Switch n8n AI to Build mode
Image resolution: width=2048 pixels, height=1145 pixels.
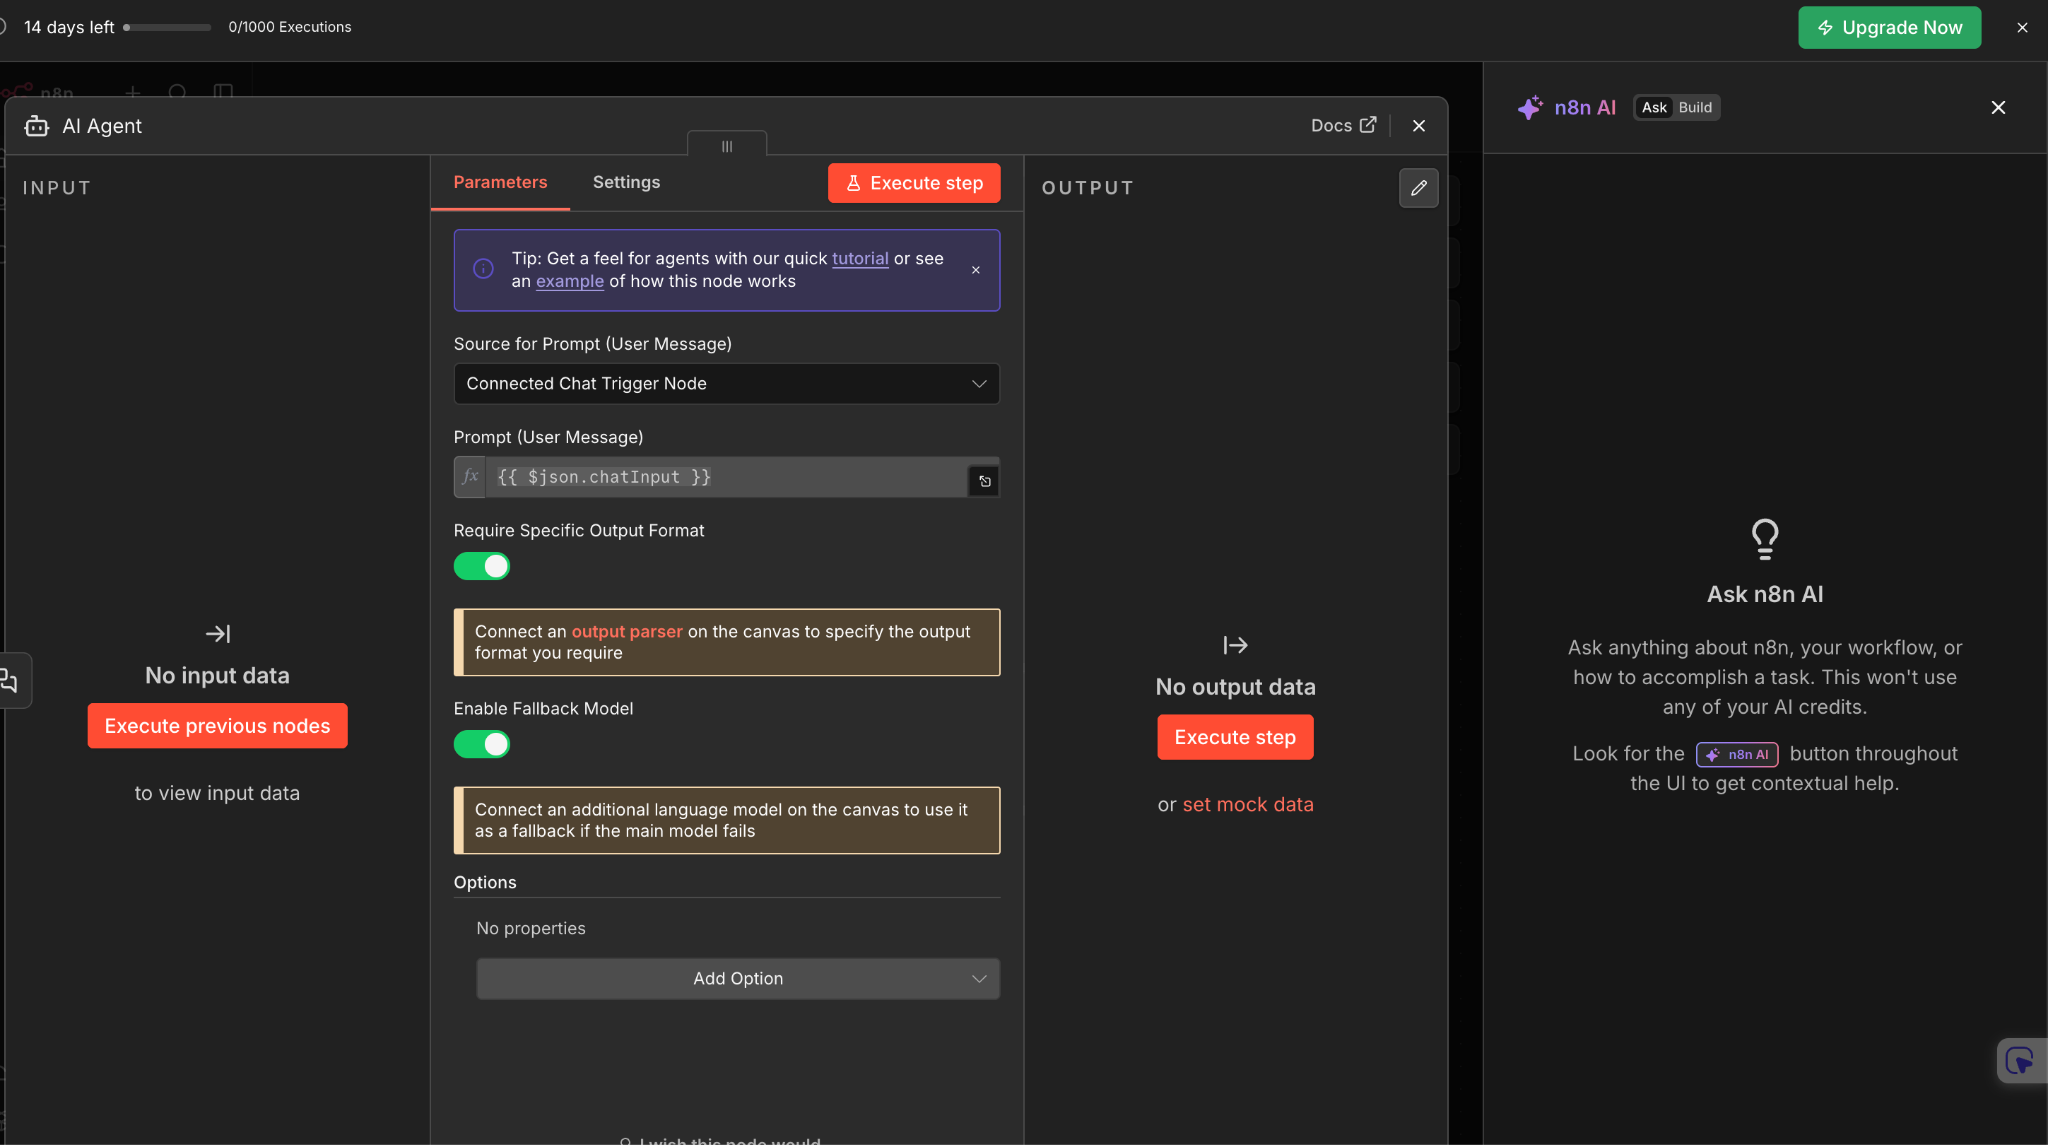coord(1695,108)
